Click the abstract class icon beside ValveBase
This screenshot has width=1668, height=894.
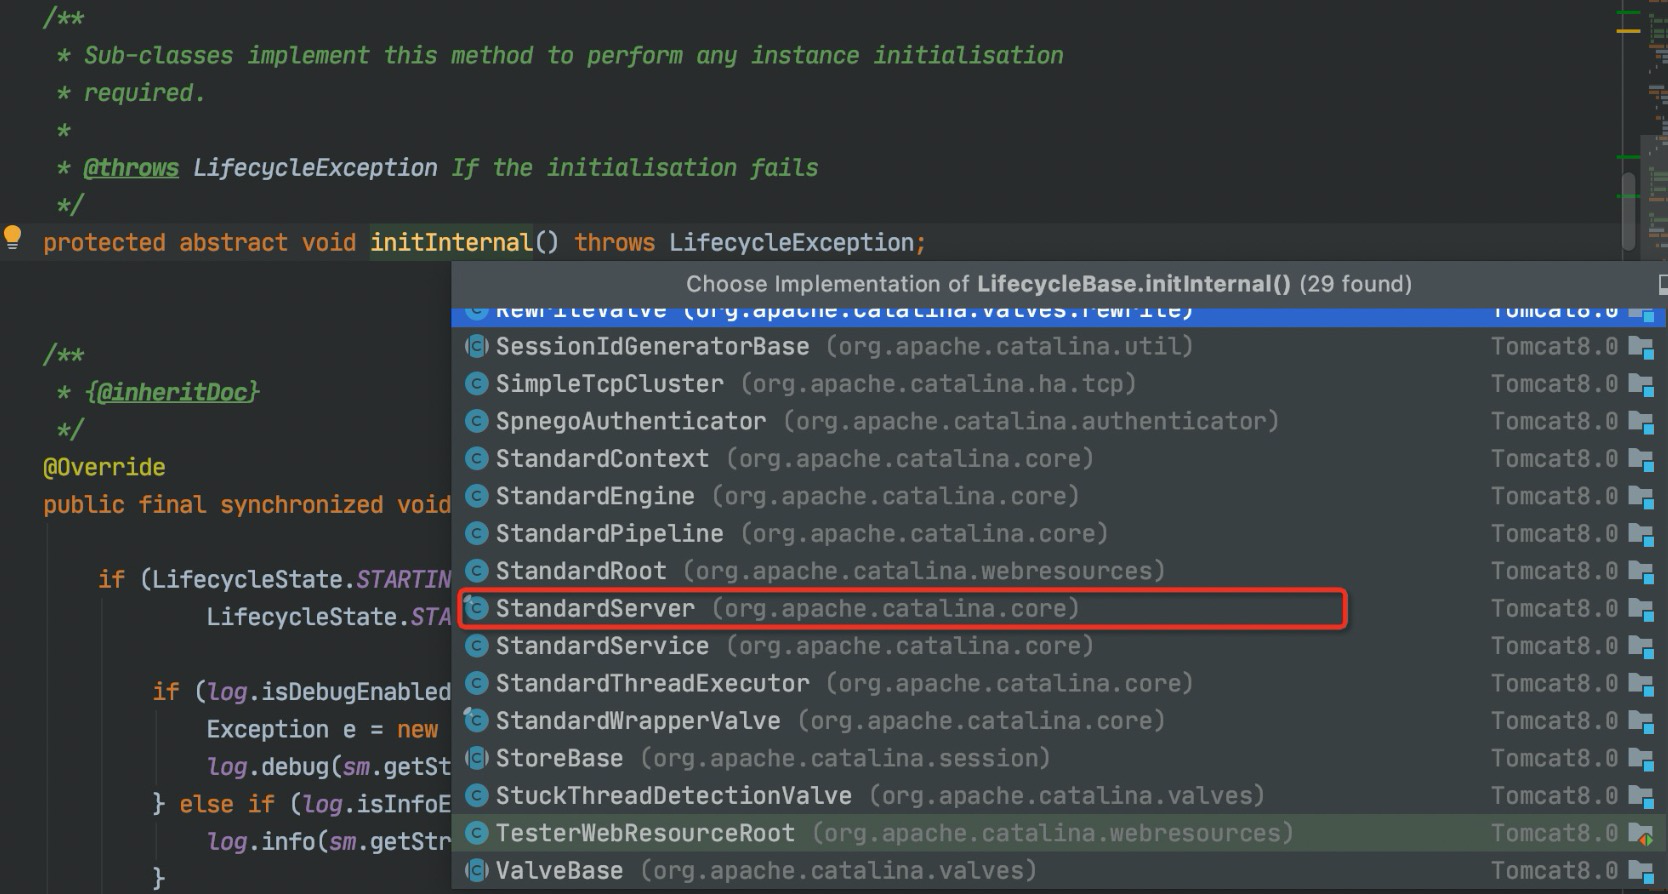pos(477,871)
